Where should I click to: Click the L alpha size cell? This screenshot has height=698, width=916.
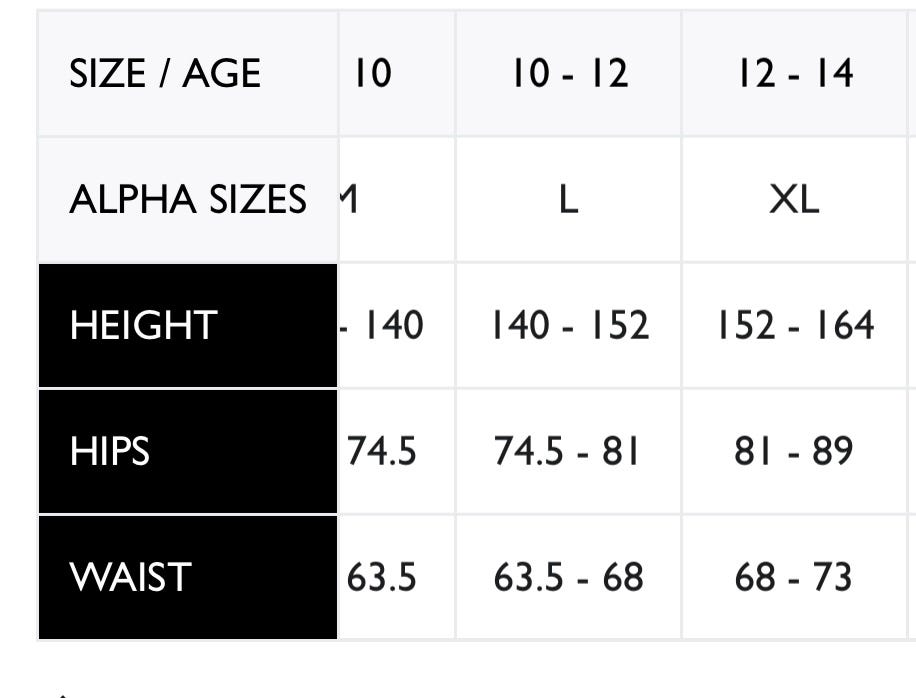click(x=568, y=200)
